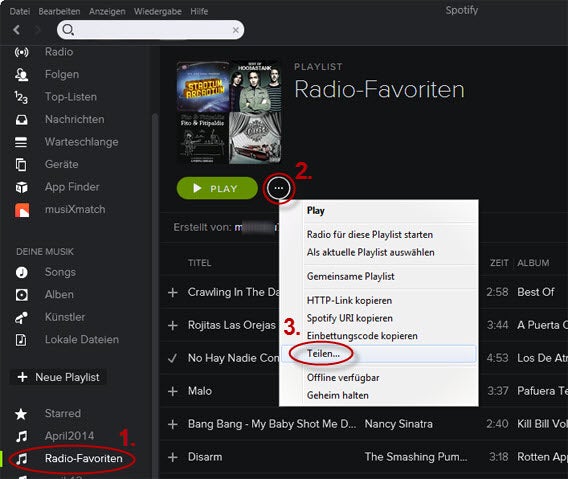Screen dimensions: 568x479
Task: Open Rotten Apples album link
Action: point(542,457)
